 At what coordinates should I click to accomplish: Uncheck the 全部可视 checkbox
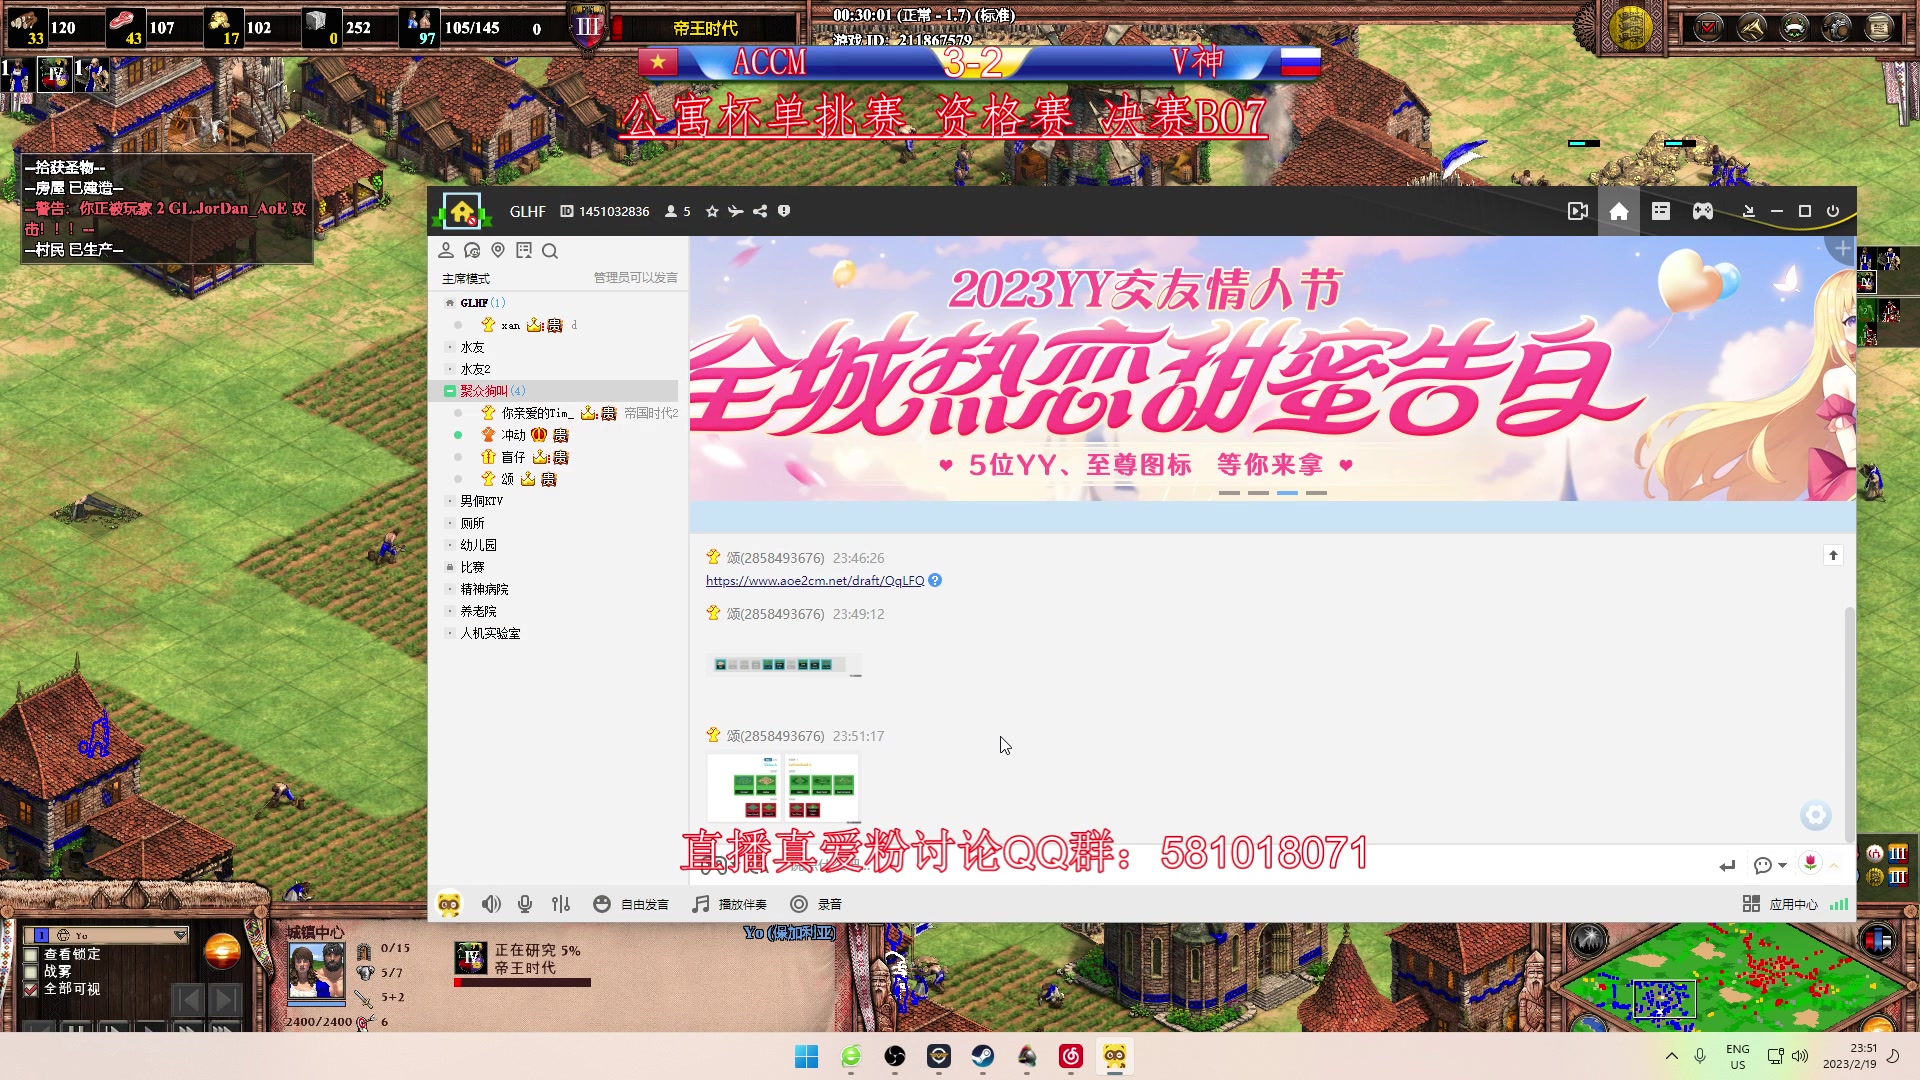31,989
